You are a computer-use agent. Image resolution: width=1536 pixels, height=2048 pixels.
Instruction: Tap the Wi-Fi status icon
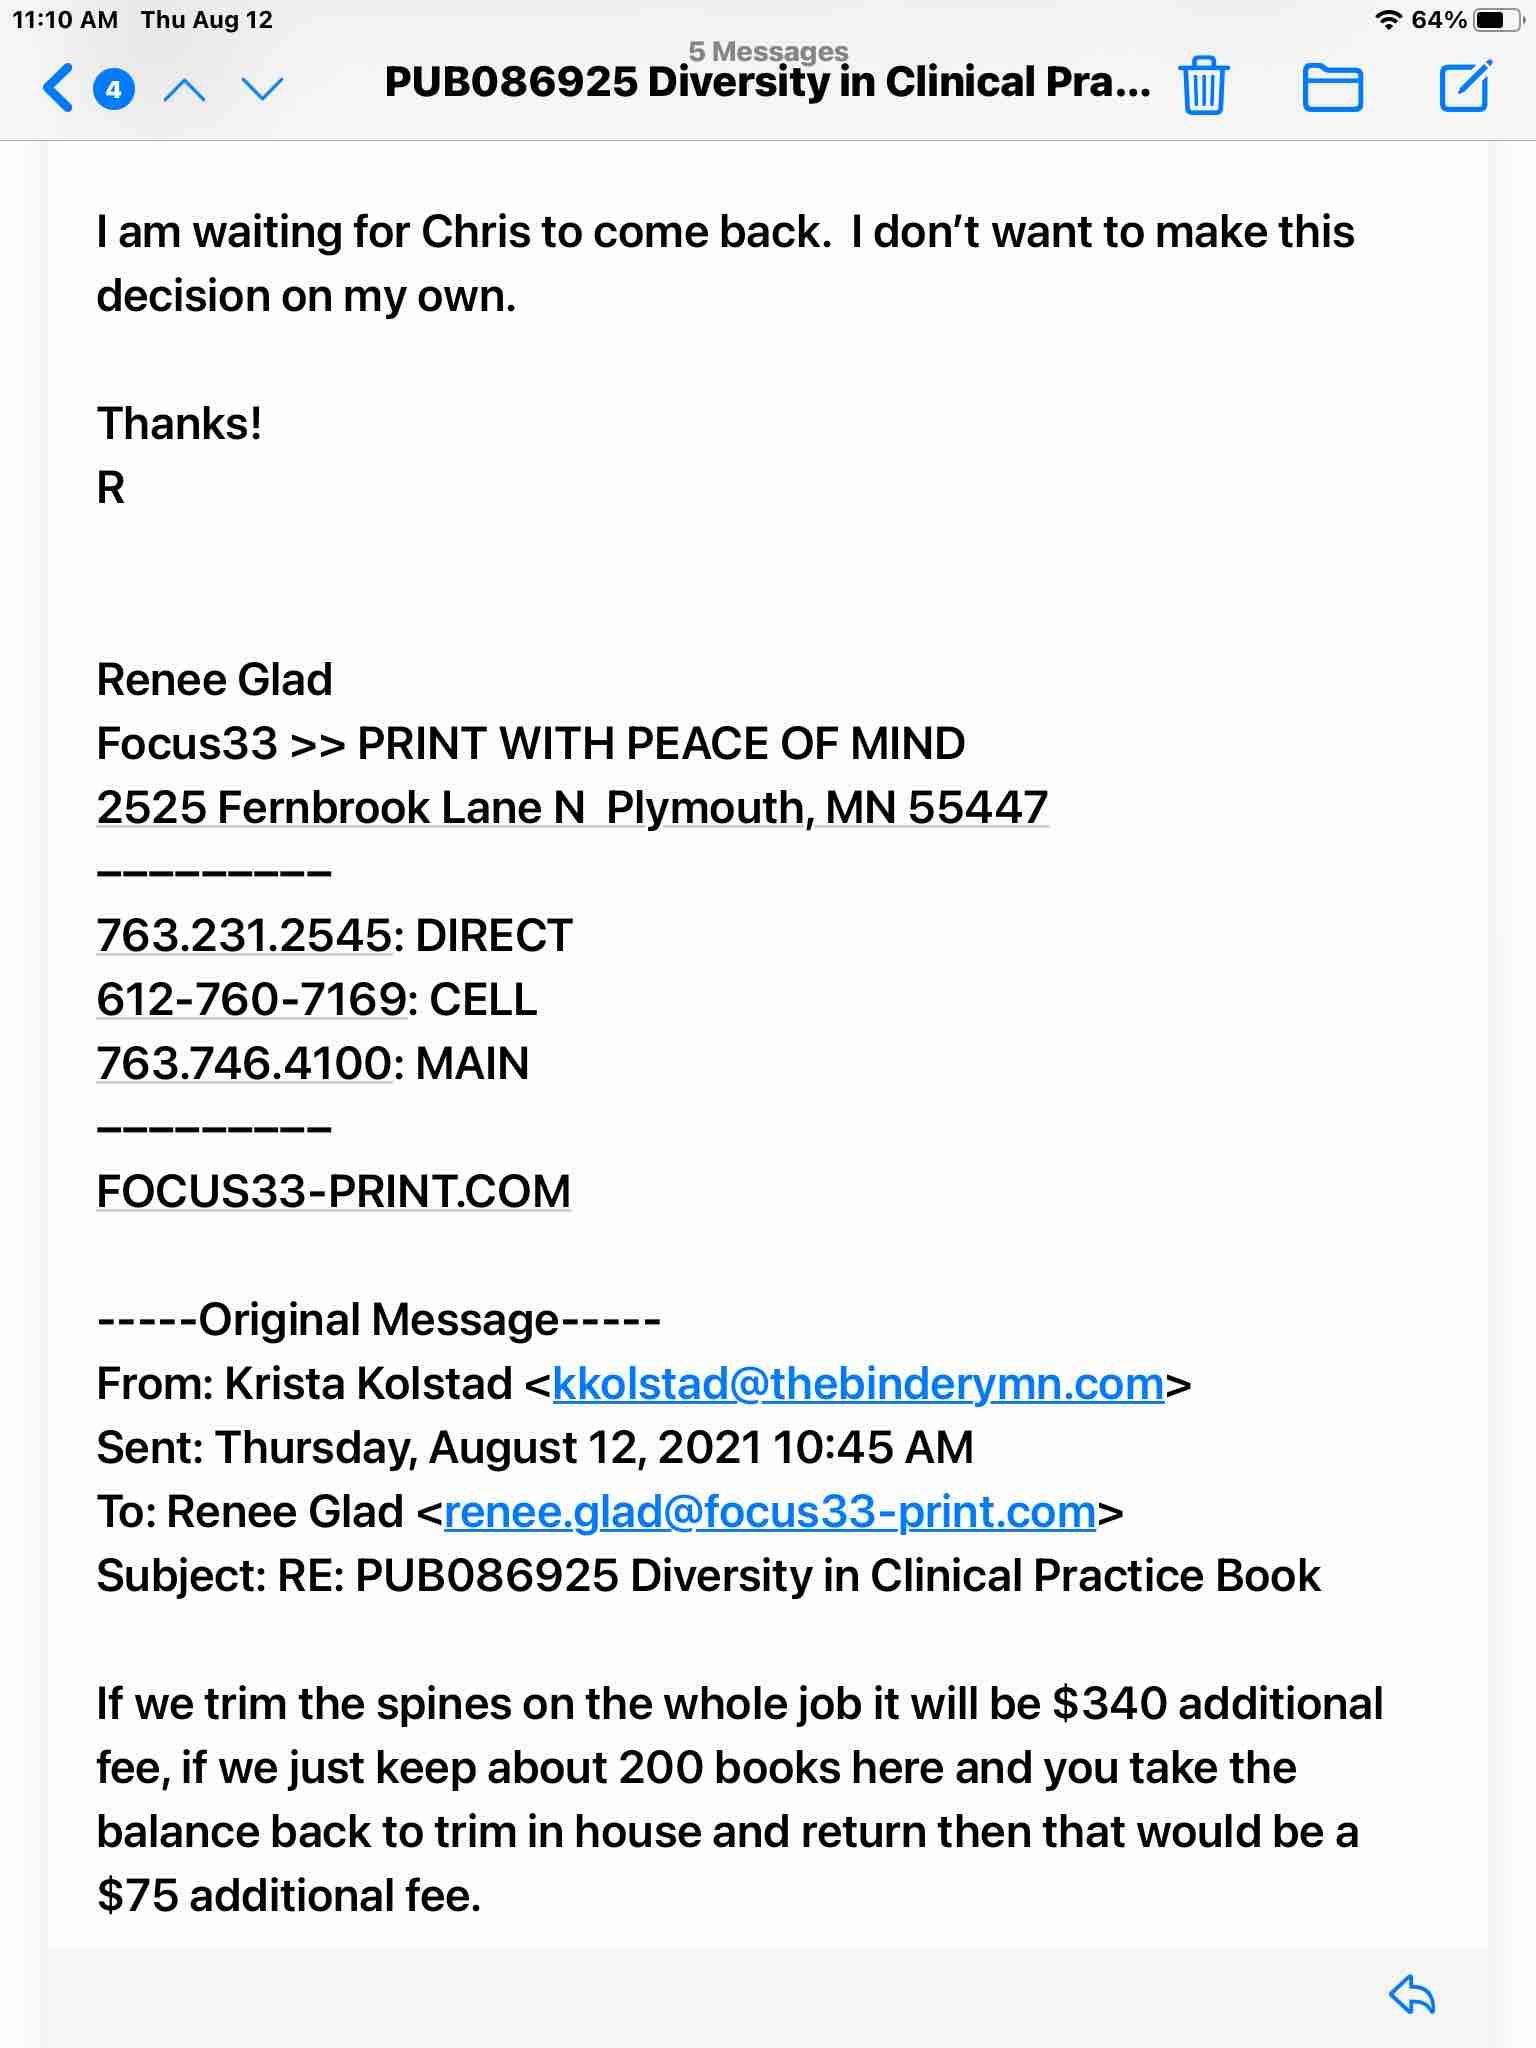pyautogui.click(x=1387, y=20)
